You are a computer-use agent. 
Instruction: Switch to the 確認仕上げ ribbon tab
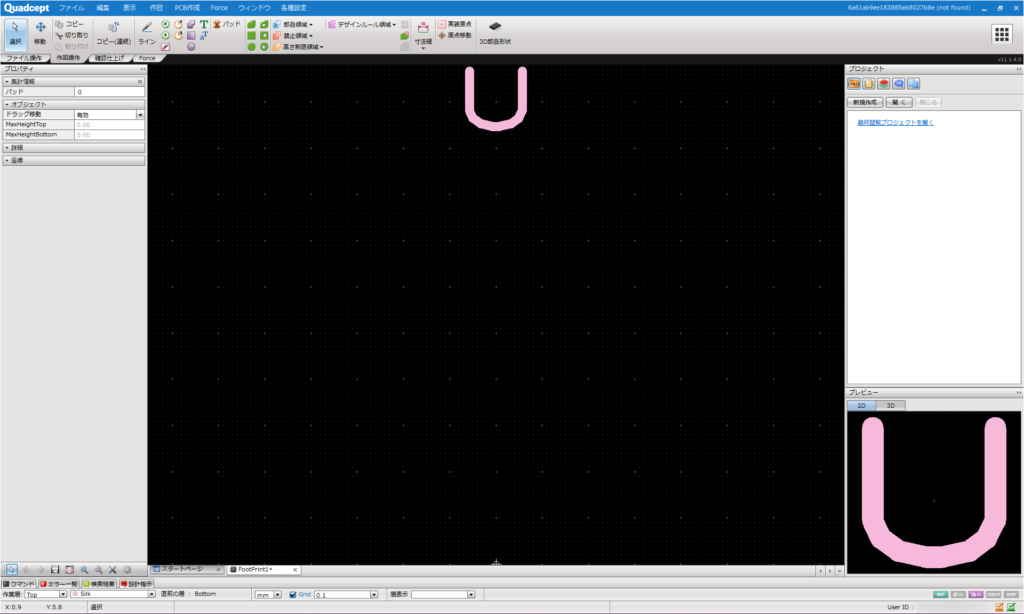109,58
